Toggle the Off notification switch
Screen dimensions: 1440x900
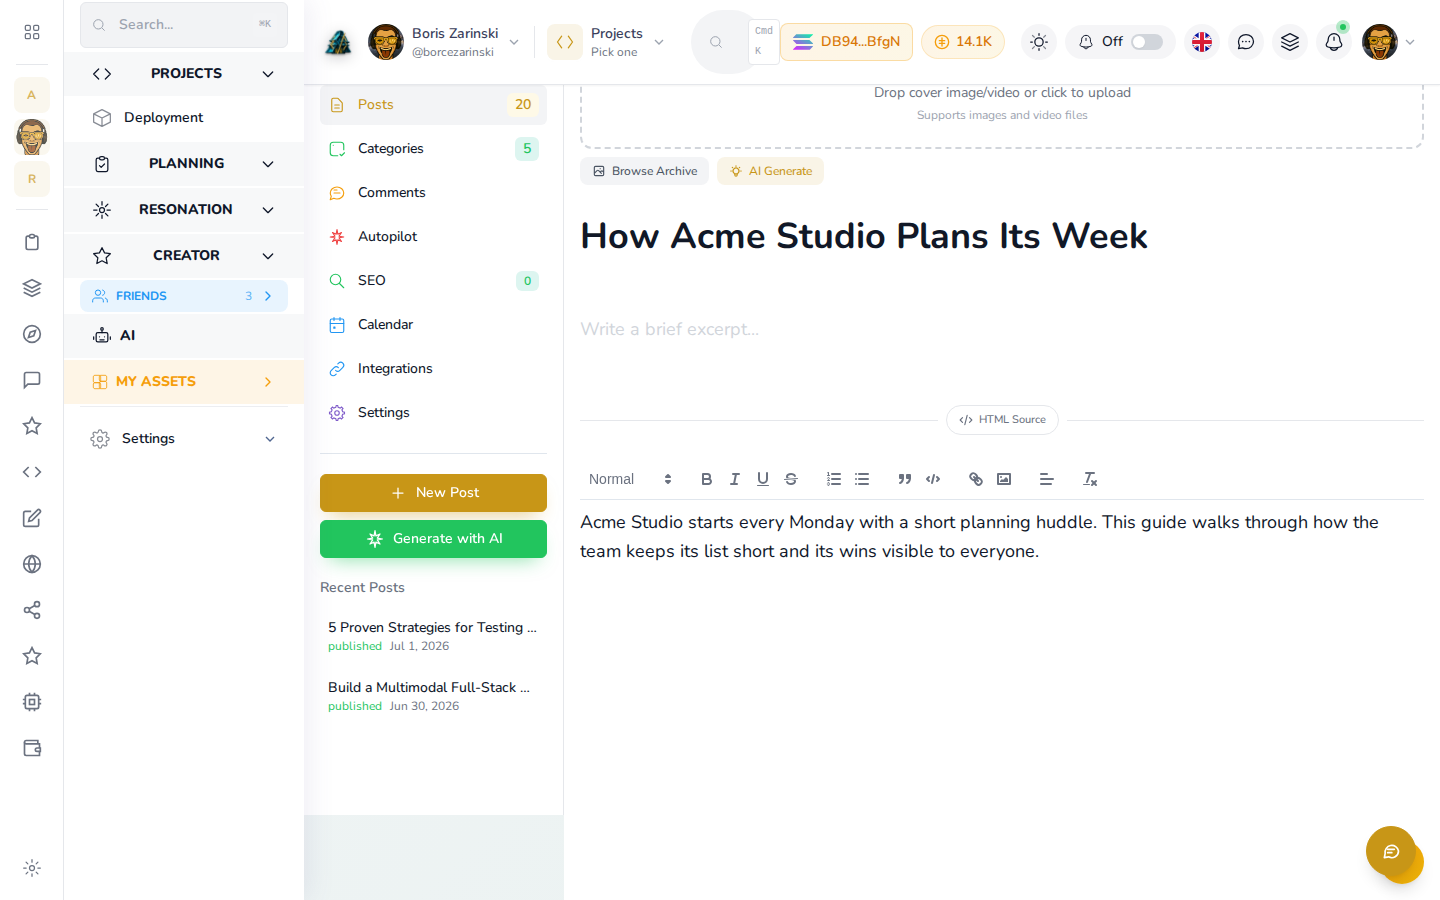click(1147, 42)
